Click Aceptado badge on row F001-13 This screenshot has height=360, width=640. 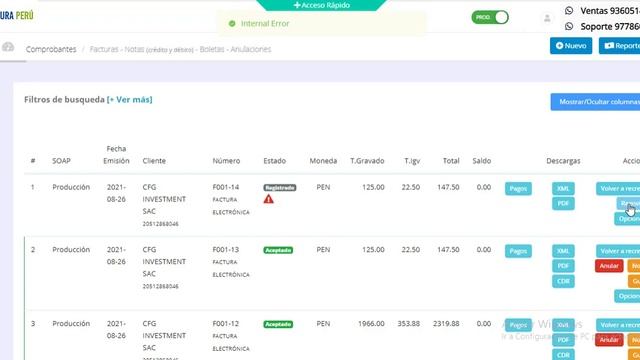[x=278, y=250]
